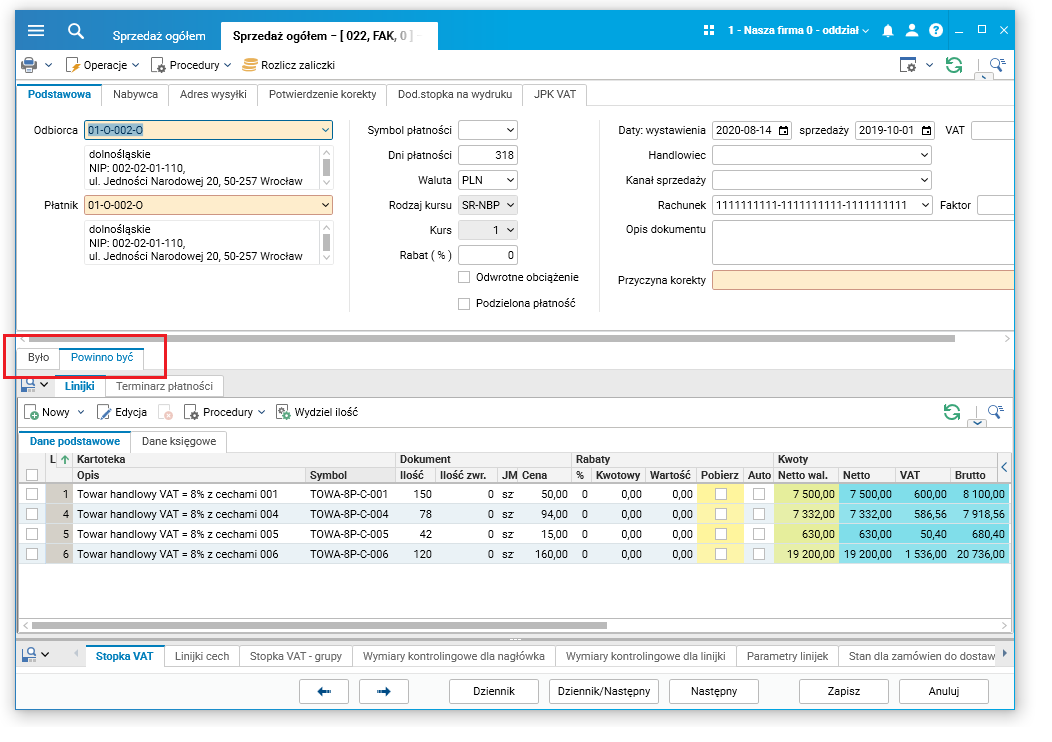Tick the Podzielona płatność checkbox
The image size is (1052, 742).
[x=464, y=303]
